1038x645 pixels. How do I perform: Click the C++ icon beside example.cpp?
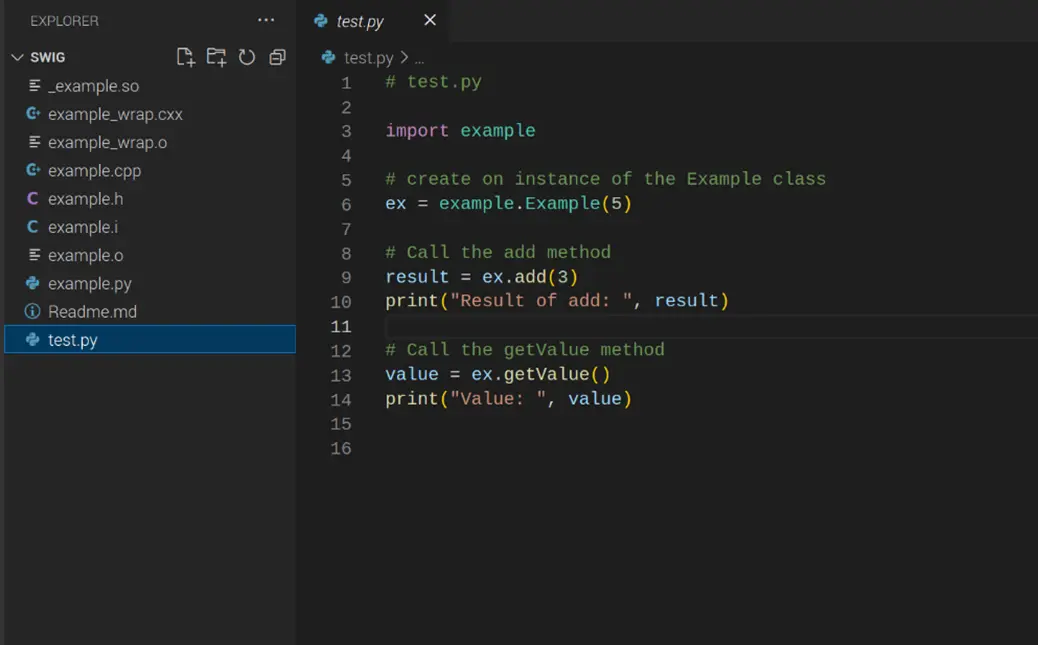pyautogui.click(x=33, y=170)
